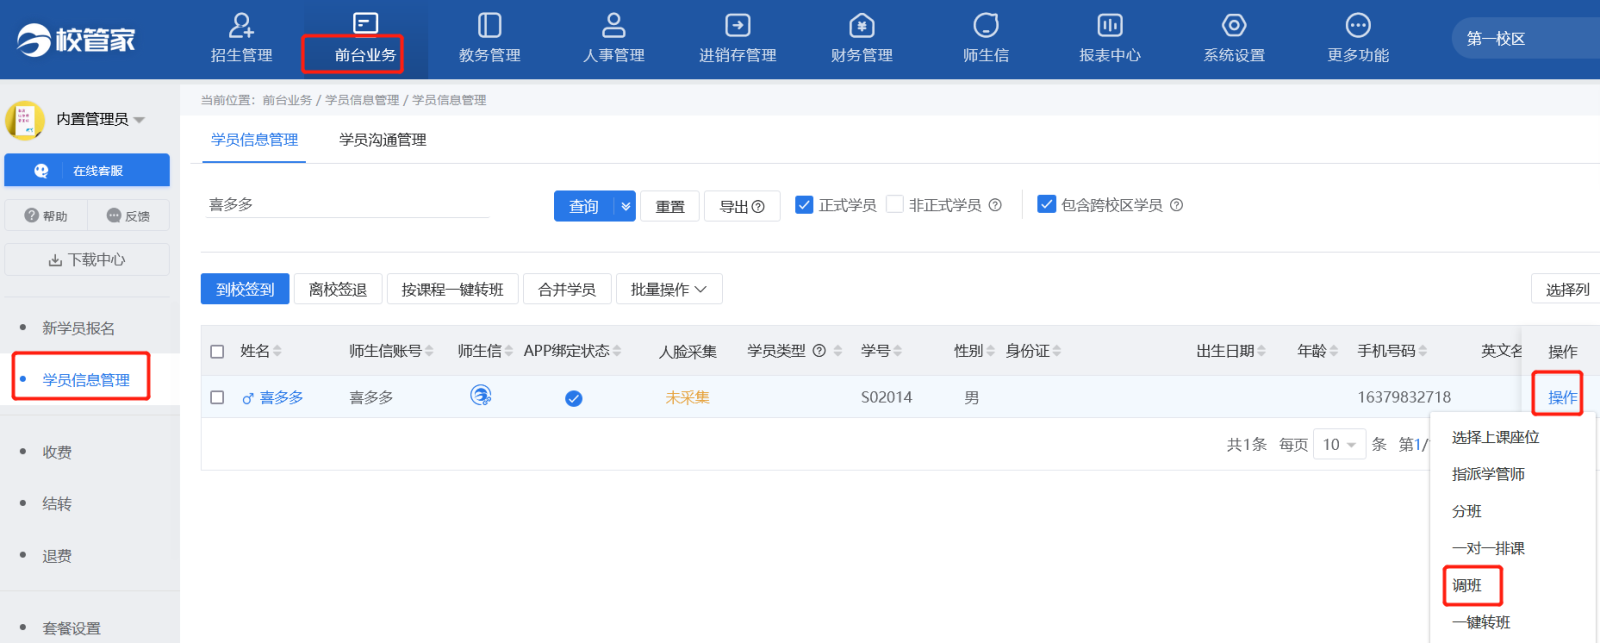Click APP bound checkmark in 喜多多 row
This screenshot has width=1600, height=643.
[x=574, y=398]
